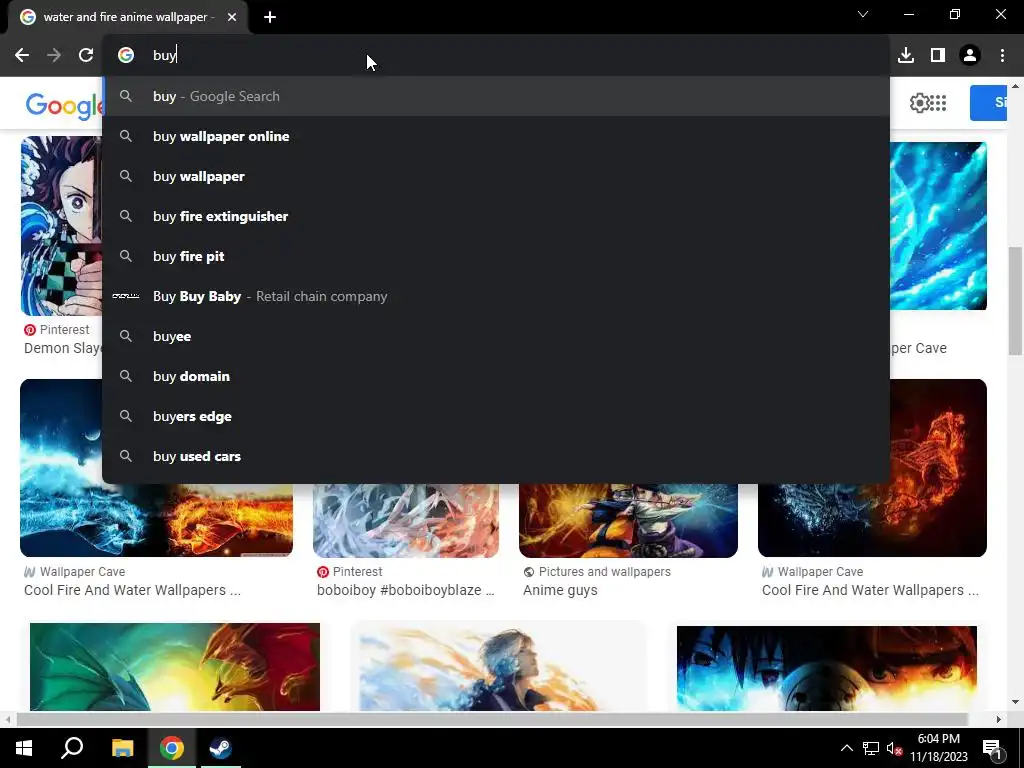Click the address bar containing buy
This screenshot has width=1024, height=768.
tap(496, 56)
